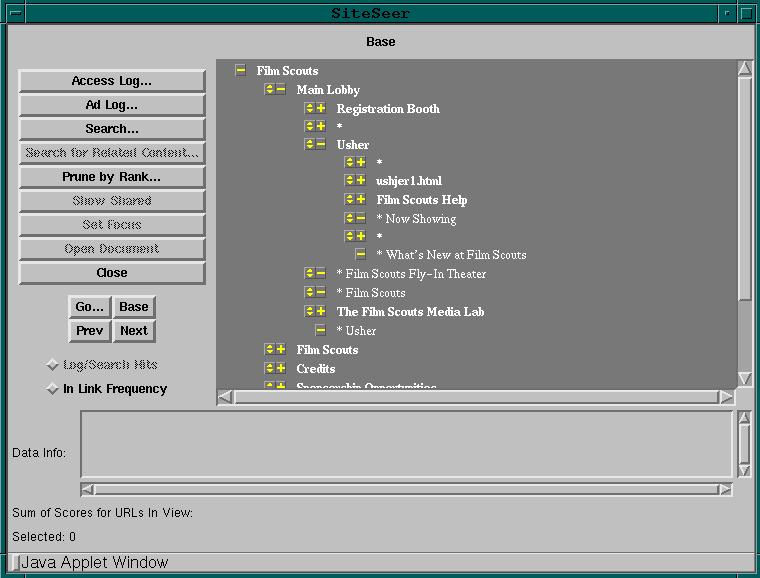Click the Data Info scroll-down arrow
Viewport: 760px width, 578px height.
pos(744,471)
